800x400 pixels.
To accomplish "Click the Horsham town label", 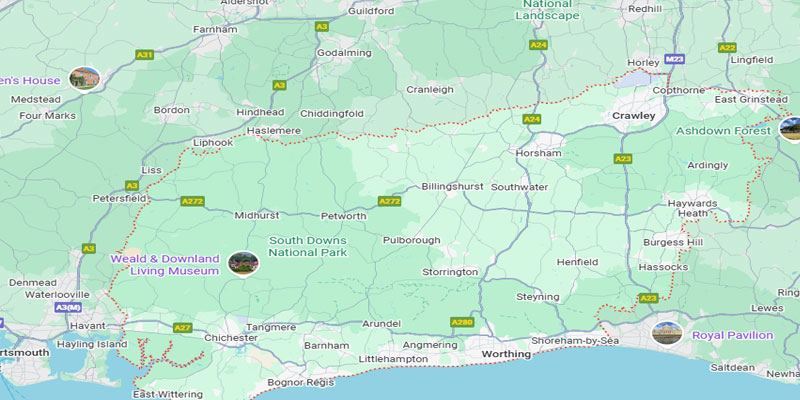I will point(538,153).
